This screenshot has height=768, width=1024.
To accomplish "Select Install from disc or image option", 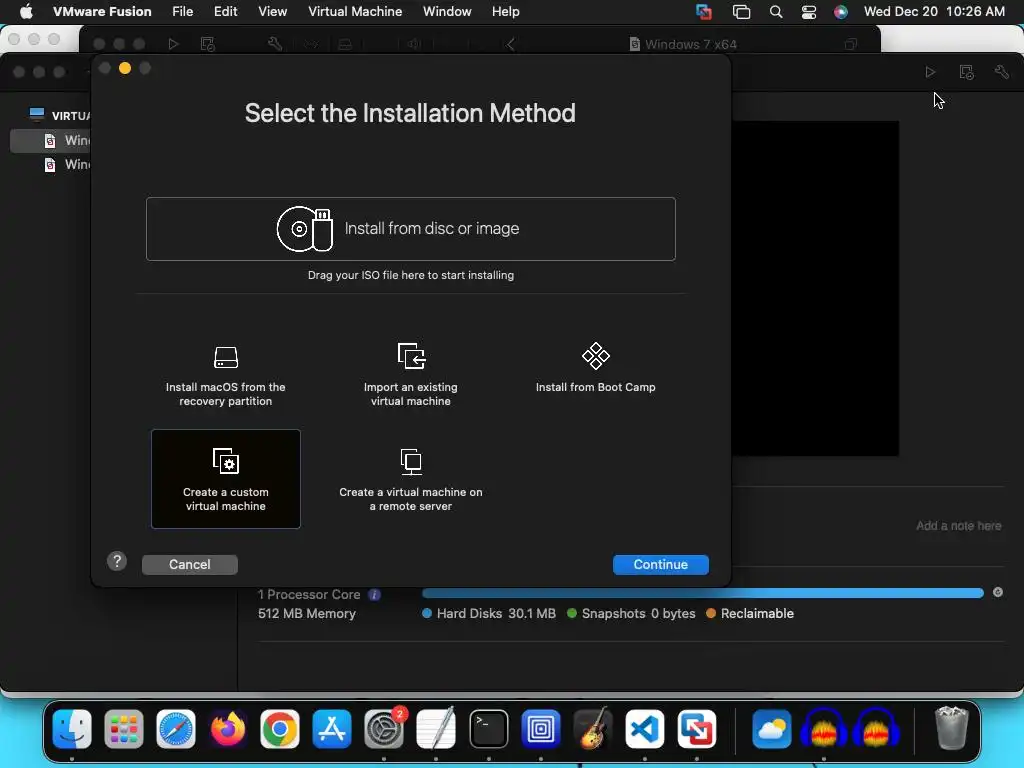I will click(411, 229).
